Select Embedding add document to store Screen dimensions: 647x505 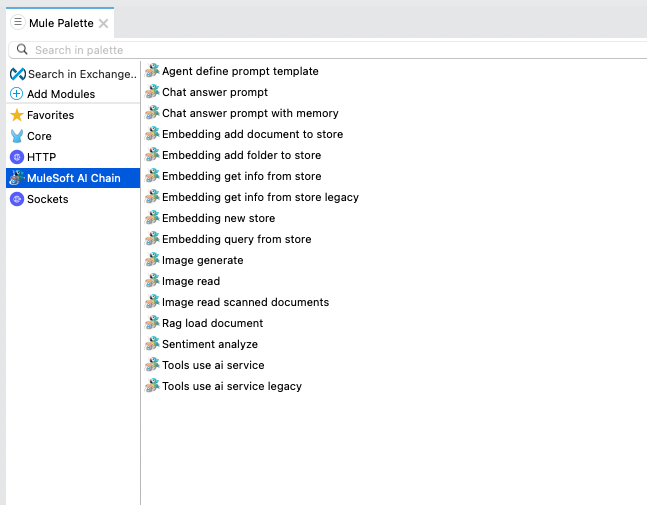(x=253, y=134)
